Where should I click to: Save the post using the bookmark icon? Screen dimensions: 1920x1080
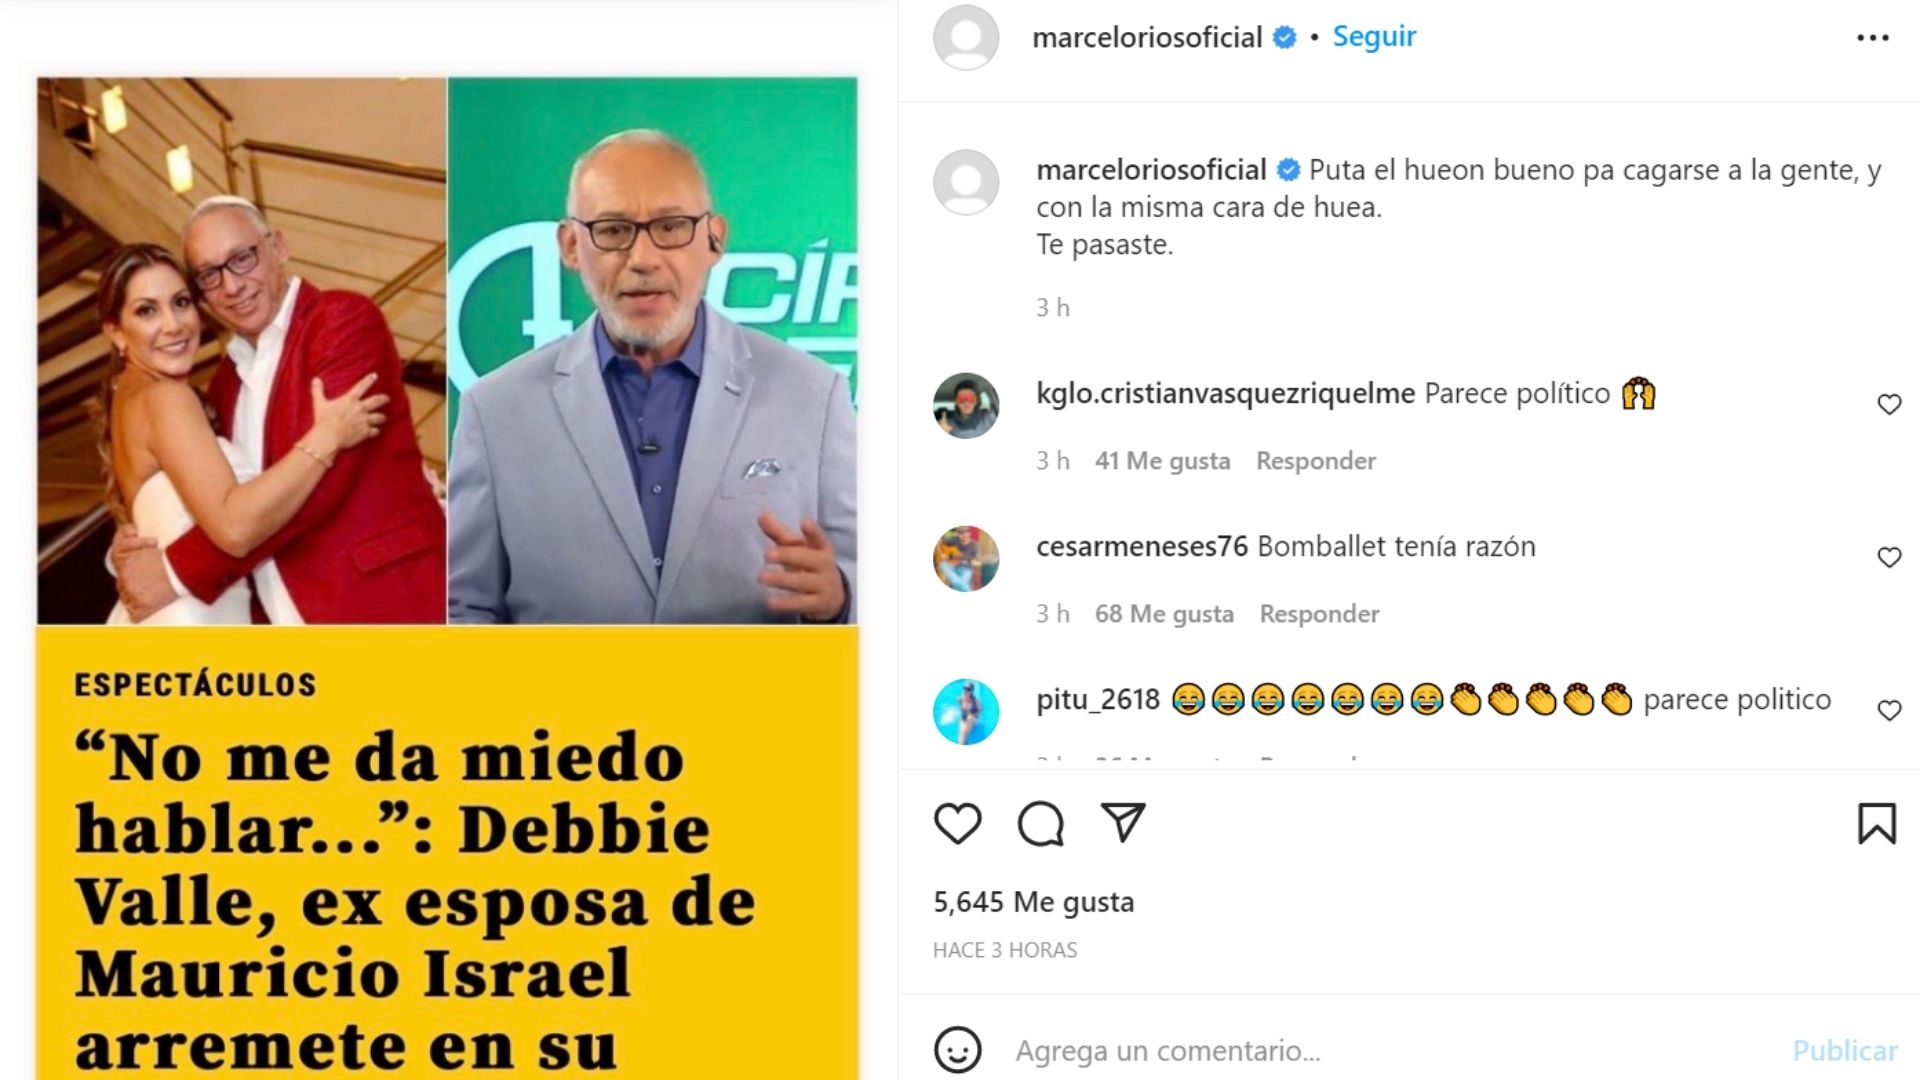pyautogui.click(x=1877, y=824)
